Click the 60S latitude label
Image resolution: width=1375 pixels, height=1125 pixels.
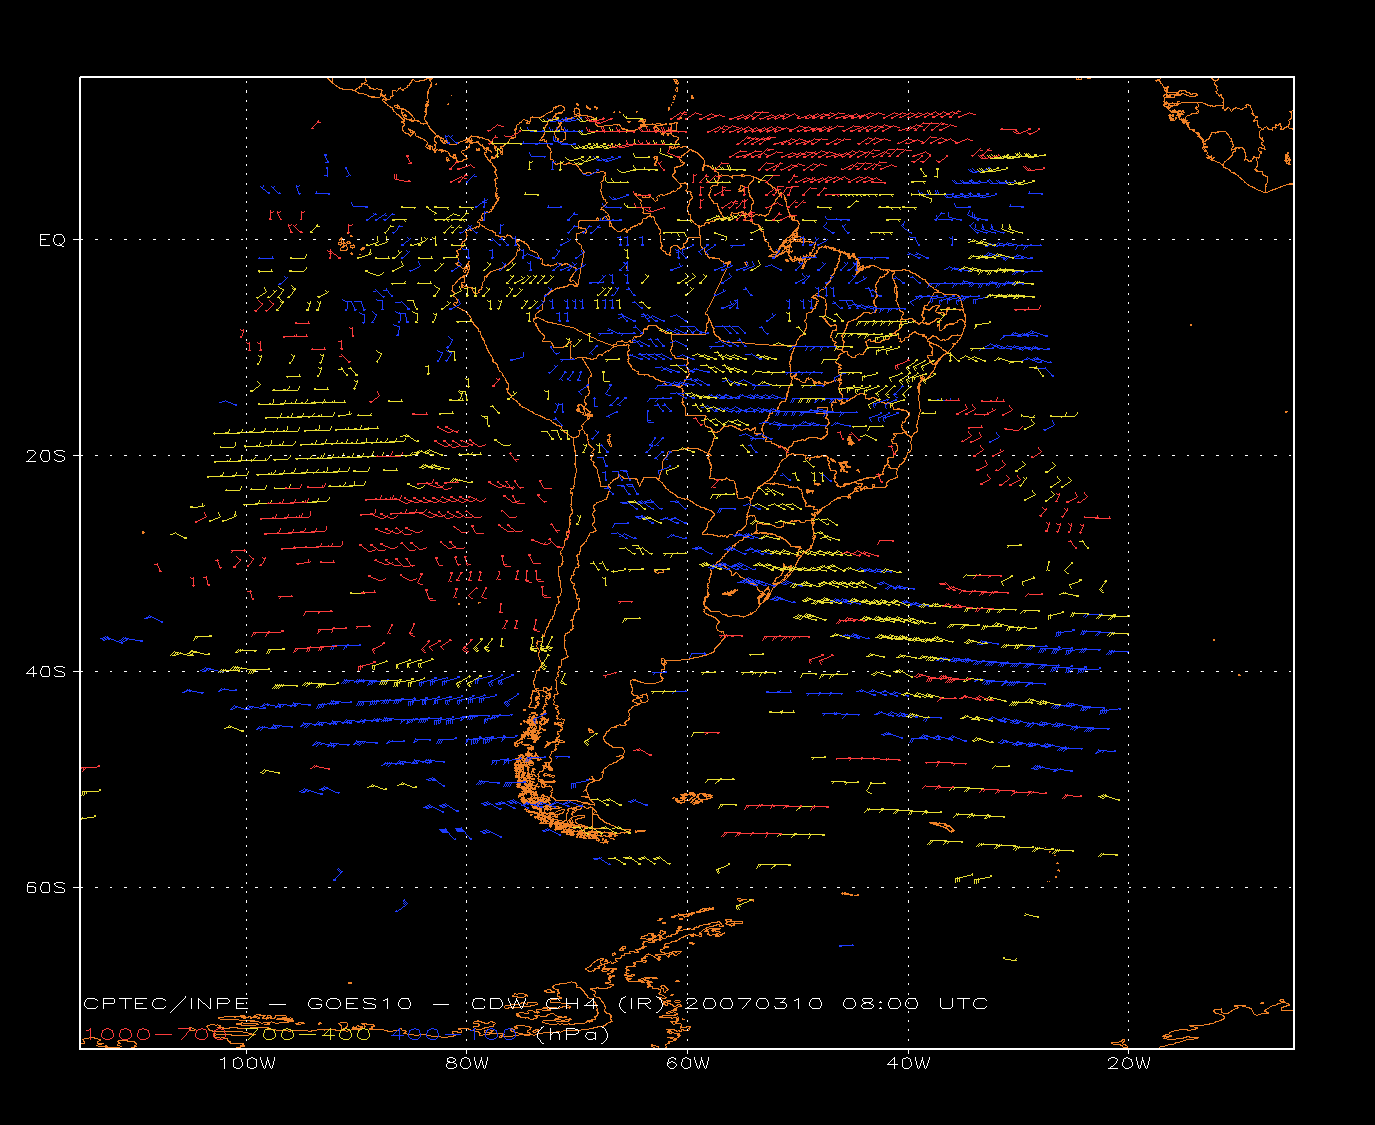(x=44, y=888)
